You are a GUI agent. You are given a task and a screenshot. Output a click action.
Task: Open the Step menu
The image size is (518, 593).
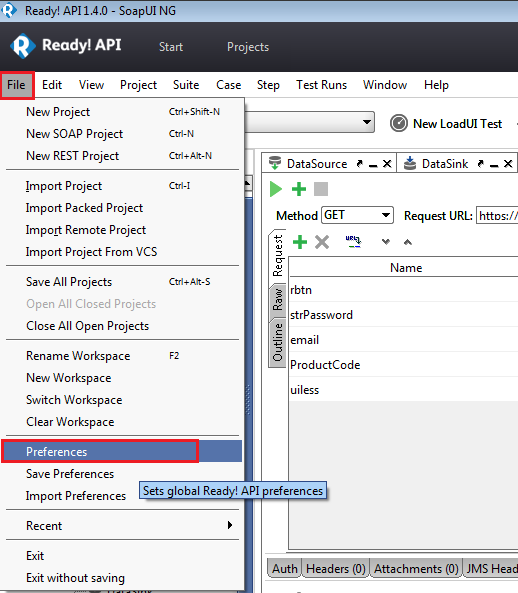point(268,85)
